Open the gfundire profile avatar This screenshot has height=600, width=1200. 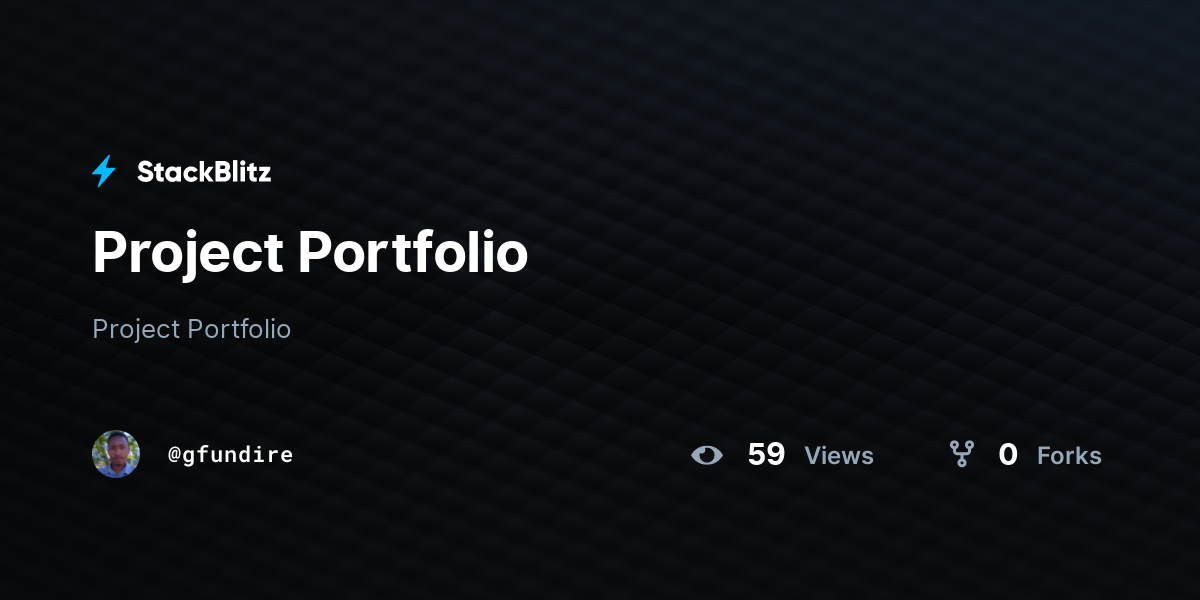tap(116, 454)
